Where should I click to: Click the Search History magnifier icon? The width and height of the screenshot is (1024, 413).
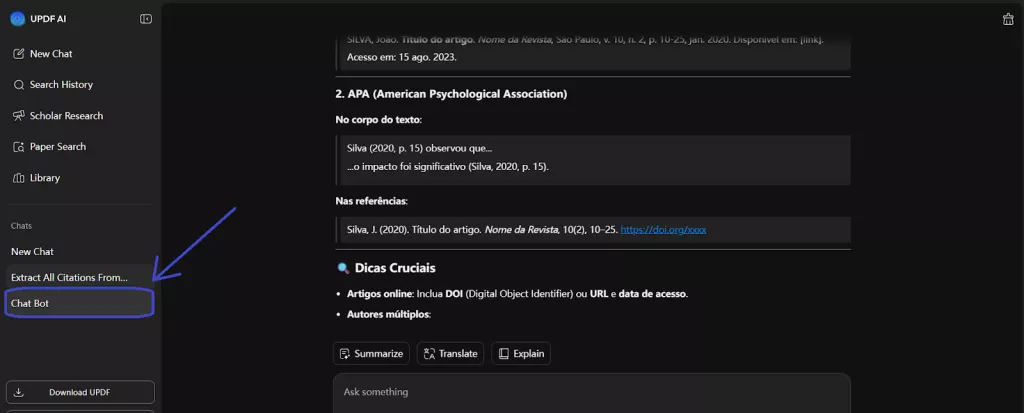(19, 84)
